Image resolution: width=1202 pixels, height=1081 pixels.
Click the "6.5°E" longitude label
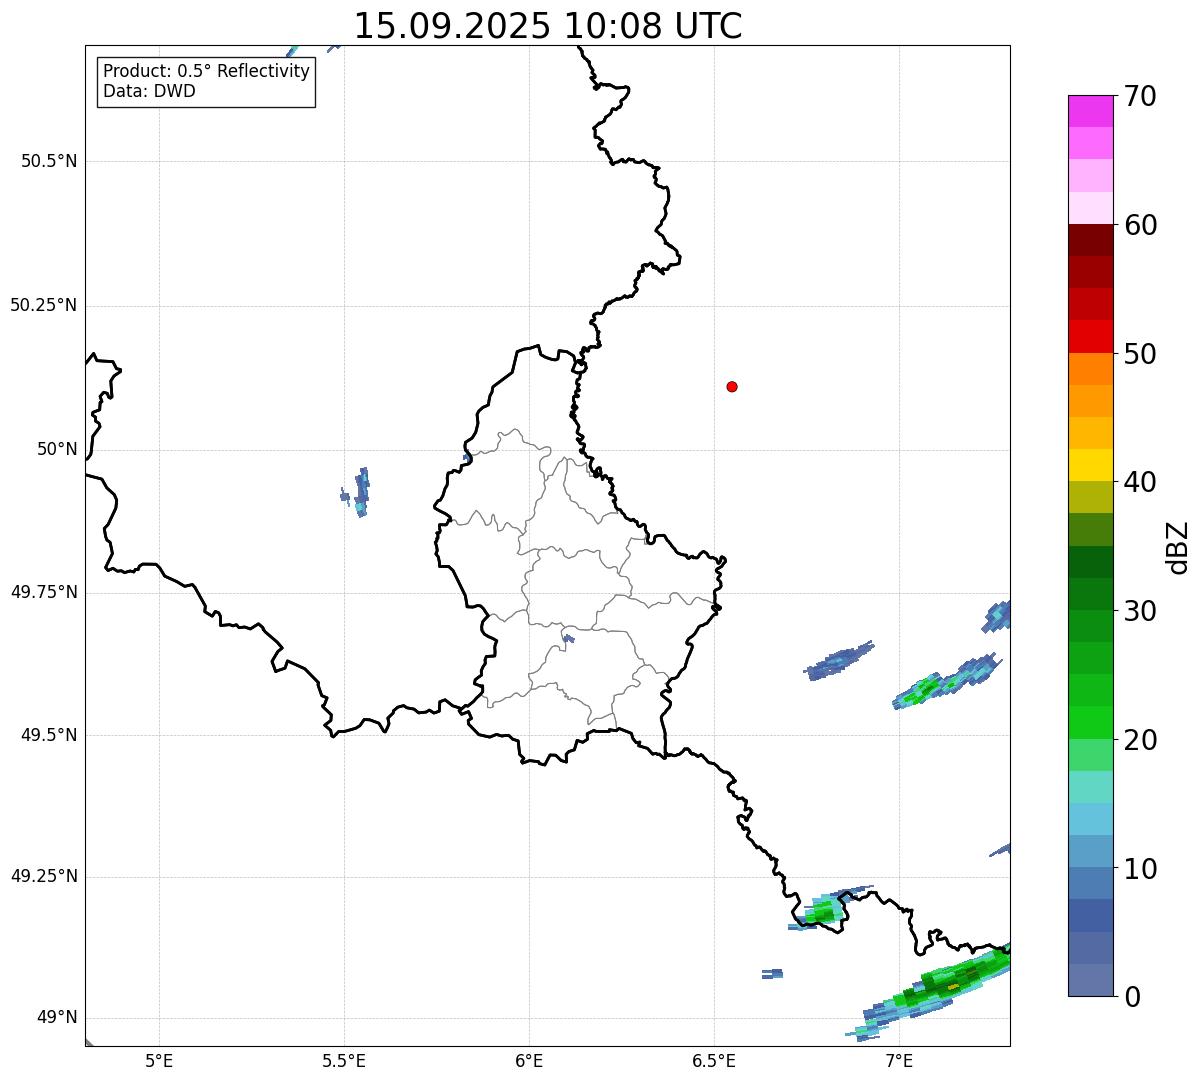[x=714, y=1060]
